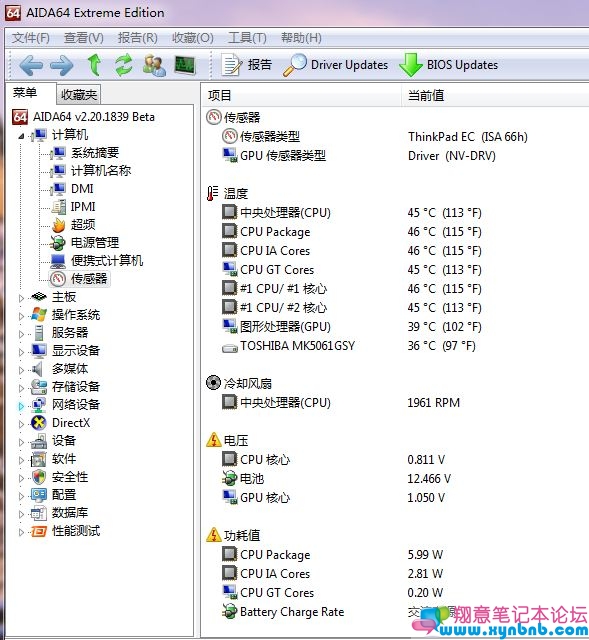Select 传感器 in the tree

[89, 279]
